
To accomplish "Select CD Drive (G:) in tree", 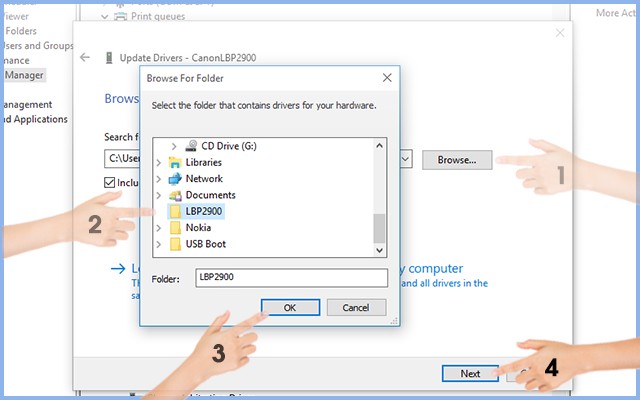I will [x=229, y=146].
